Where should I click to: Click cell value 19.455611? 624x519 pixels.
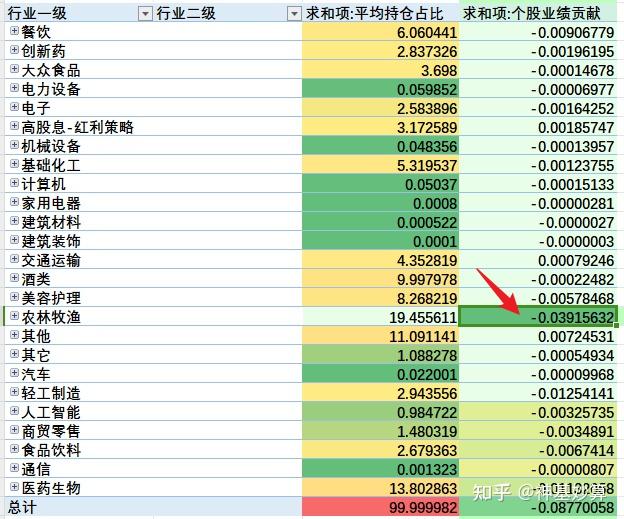pos(423,318)
